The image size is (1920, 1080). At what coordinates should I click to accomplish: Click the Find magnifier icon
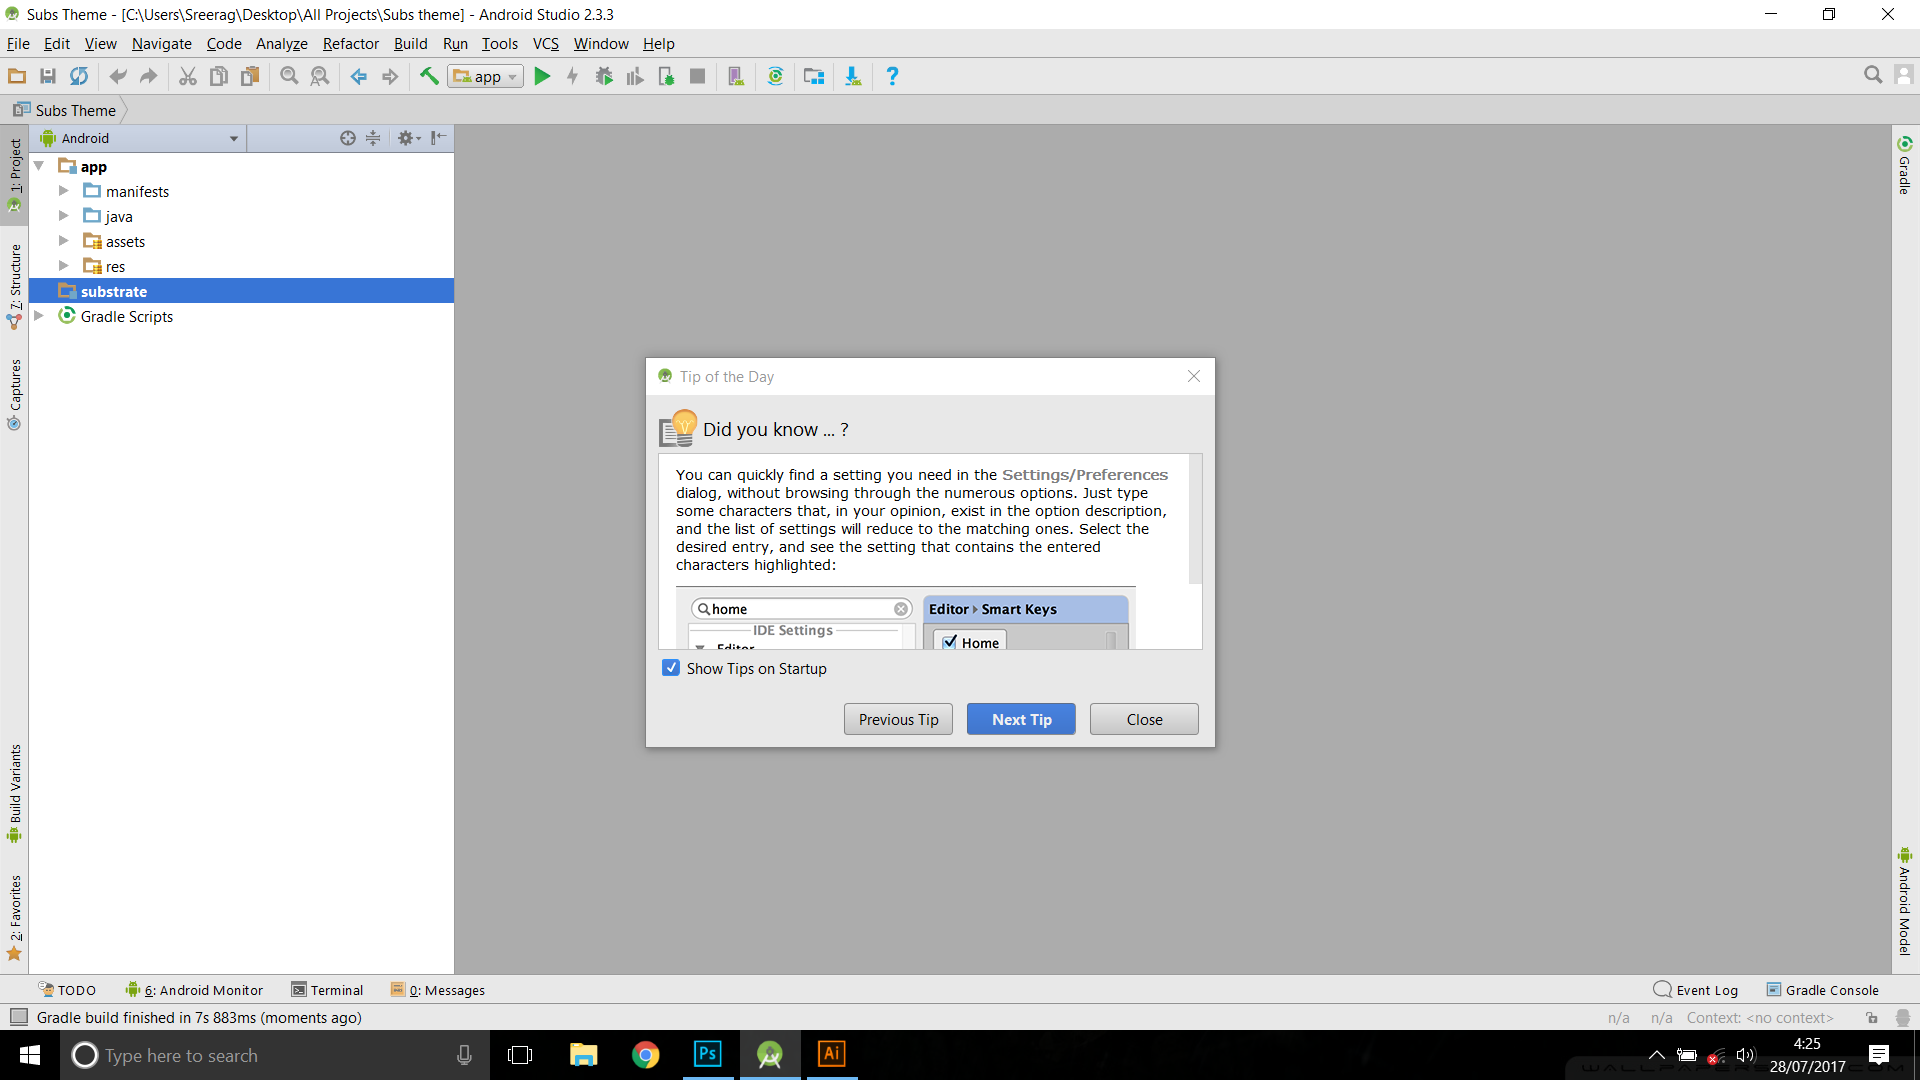289,76
